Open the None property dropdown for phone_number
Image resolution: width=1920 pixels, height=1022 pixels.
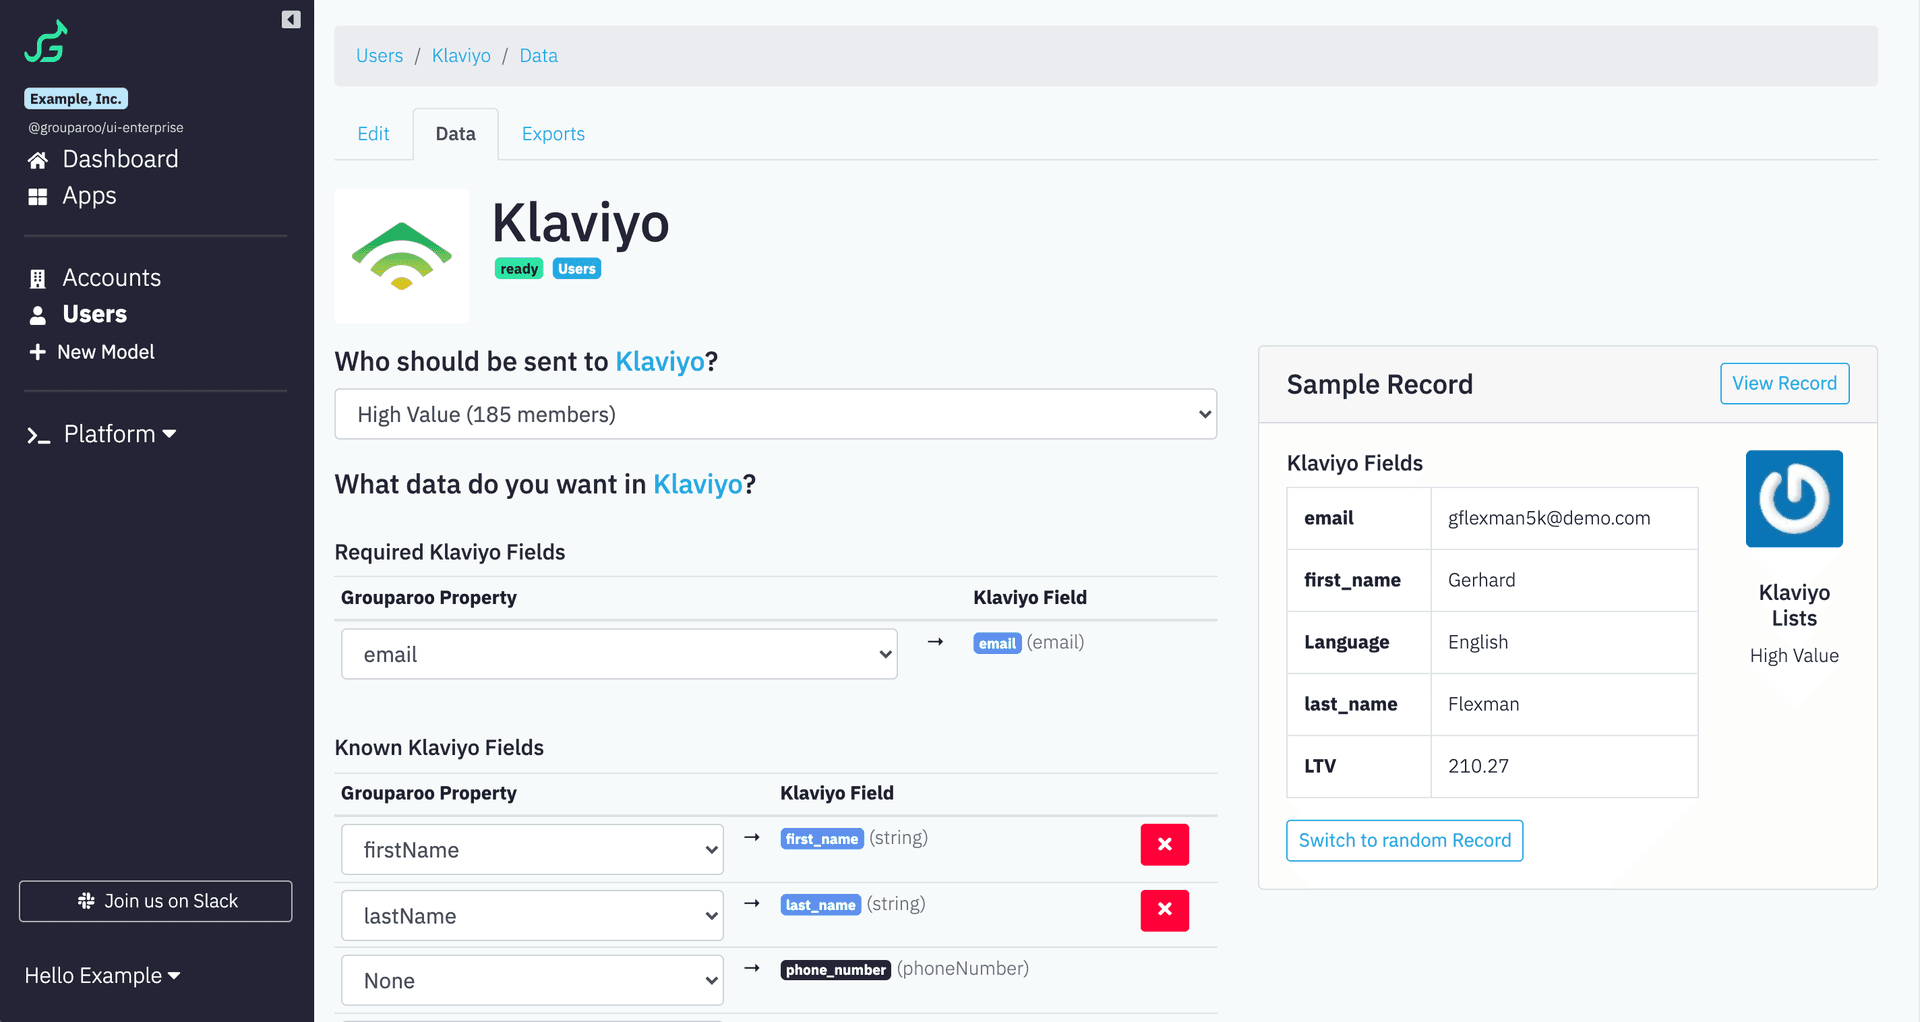click(x=532, y=981)
